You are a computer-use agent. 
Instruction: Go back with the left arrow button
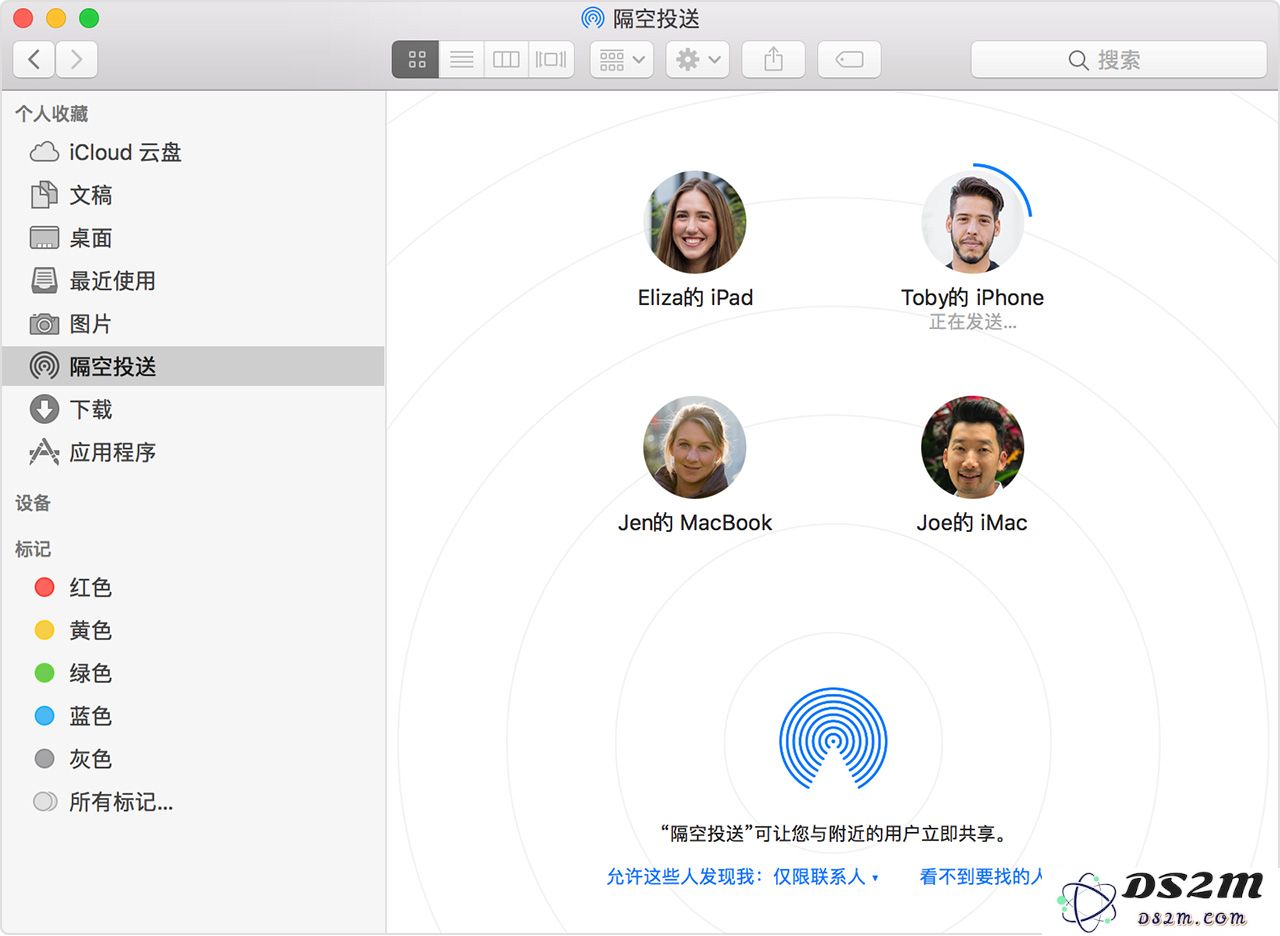tap(34, 60)
